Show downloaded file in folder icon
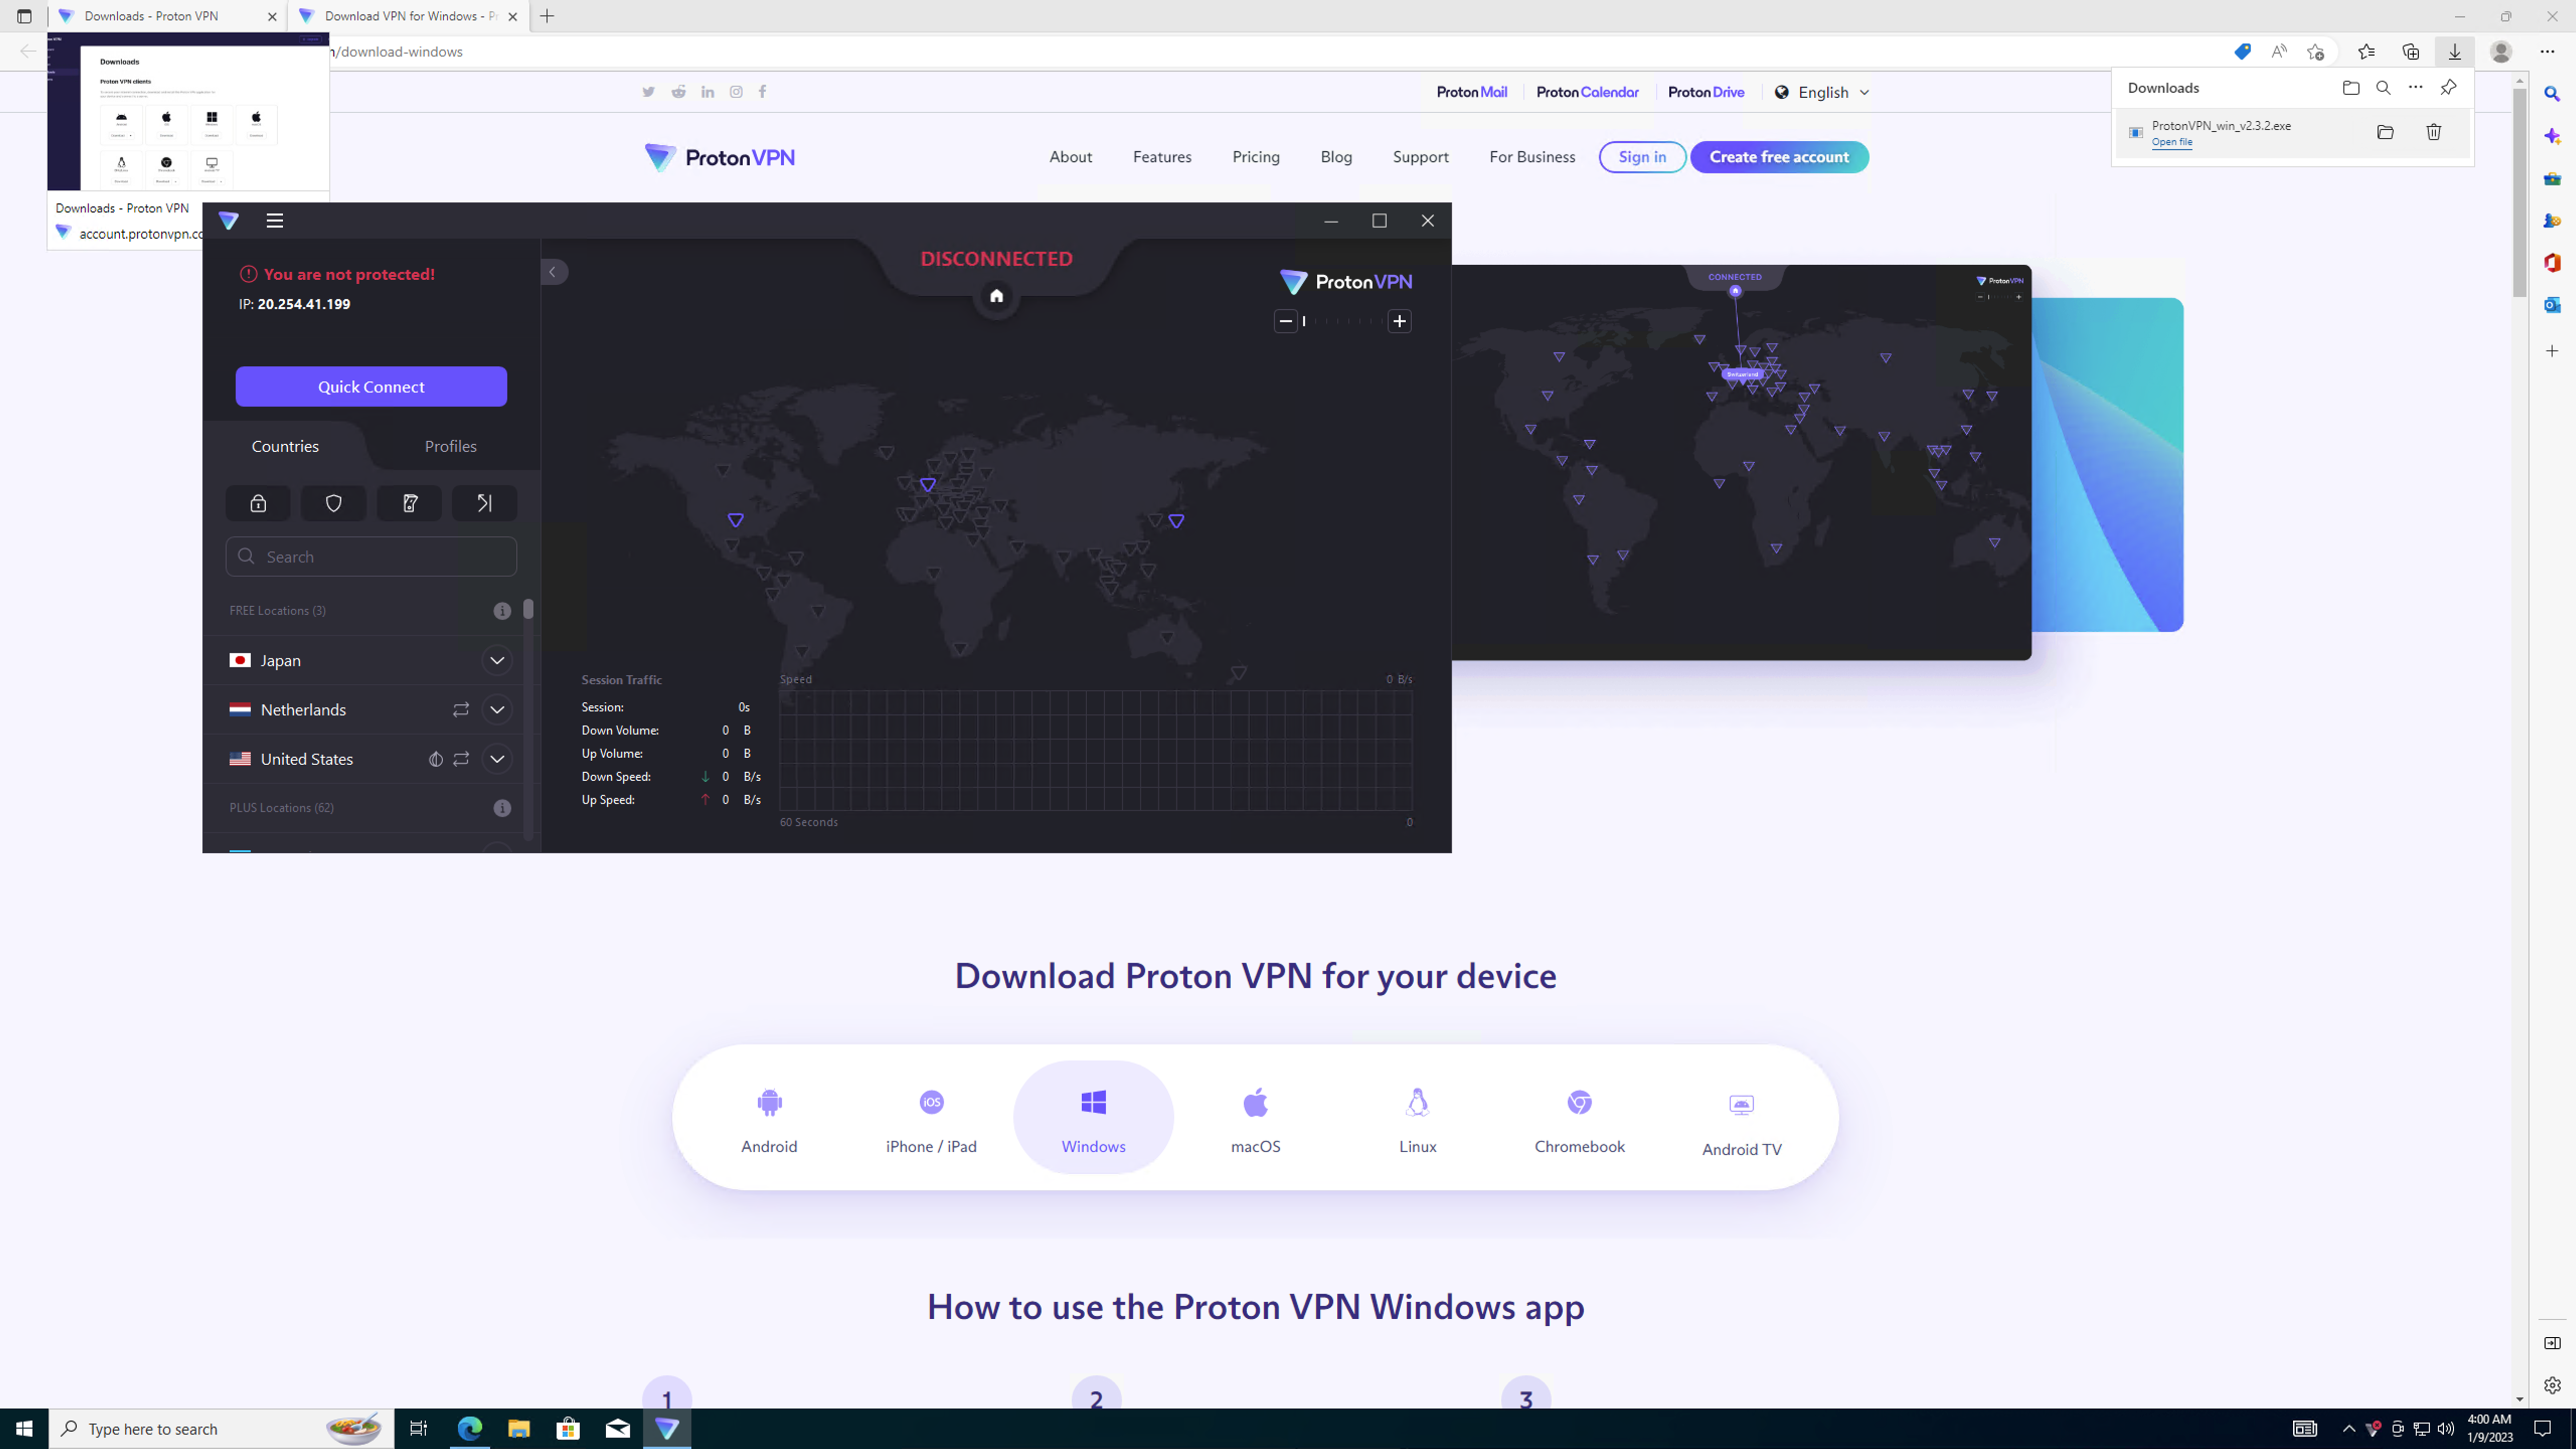2576x1449 pixels. (2385, 132)
